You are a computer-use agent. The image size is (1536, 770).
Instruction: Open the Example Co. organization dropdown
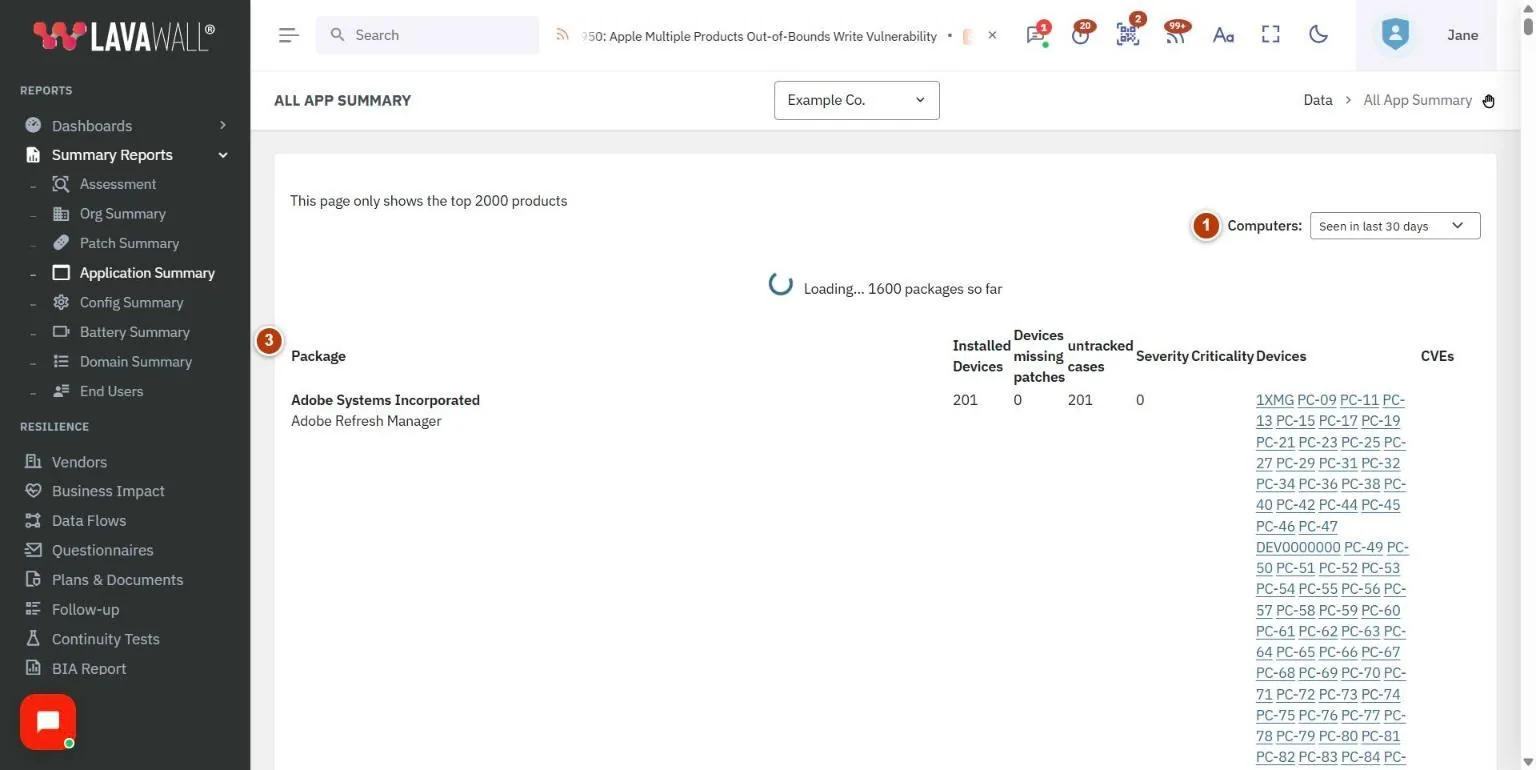[857, 100]
